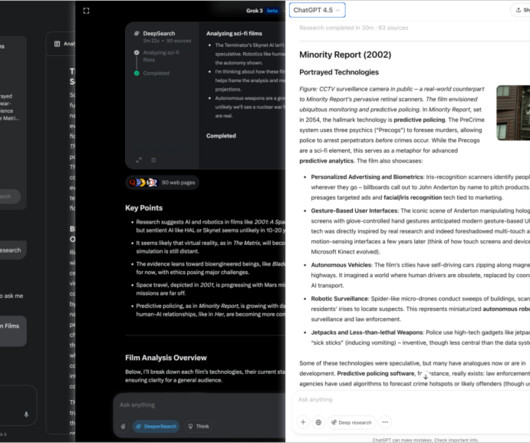Click the globe web search icon
The height and width of the screenshot is (443, 530).
318,422
